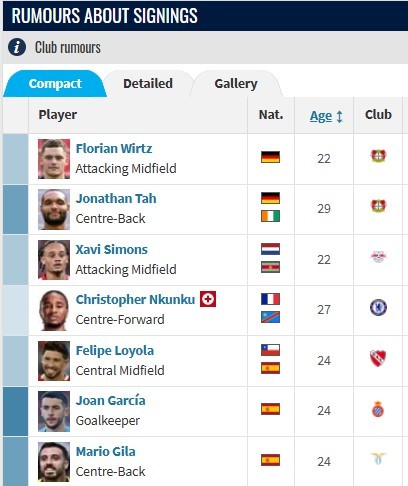Select the Compact view tab
The width and height of the screenshot is (408, 486).
tap(55, 84)
